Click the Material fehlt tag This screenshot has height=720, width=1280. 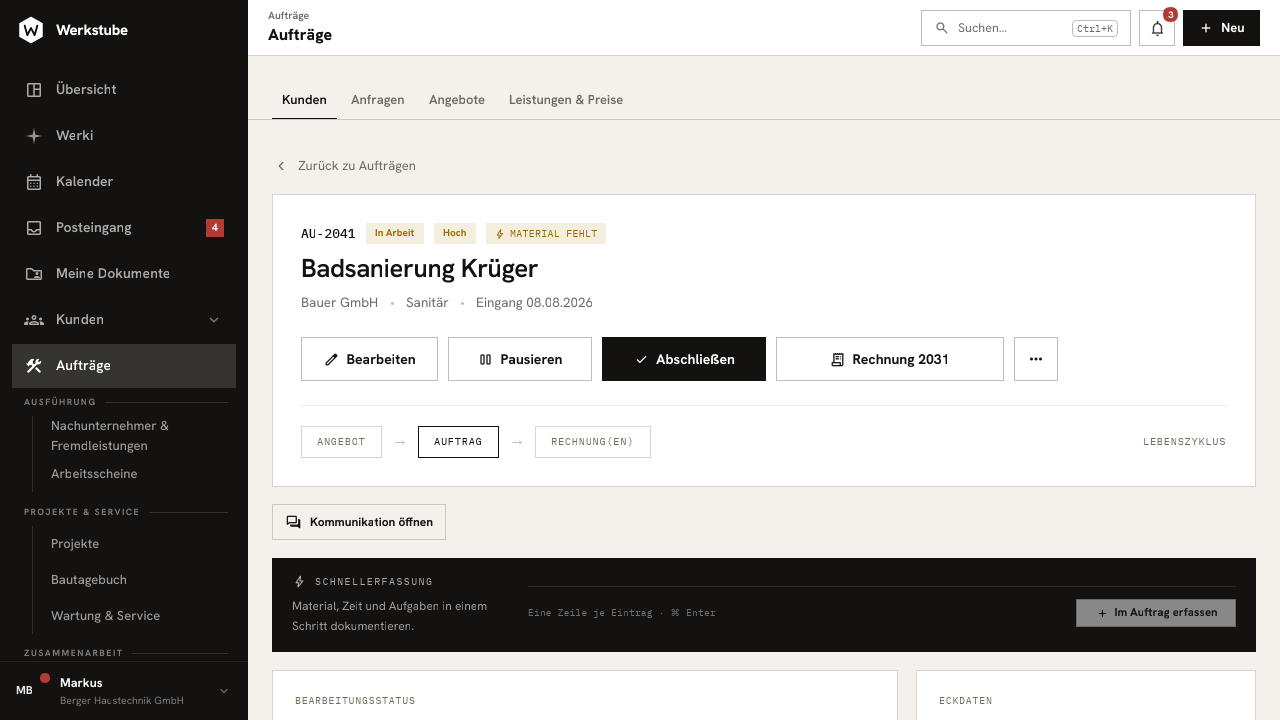pyautogui.click(x=546, y=233)
